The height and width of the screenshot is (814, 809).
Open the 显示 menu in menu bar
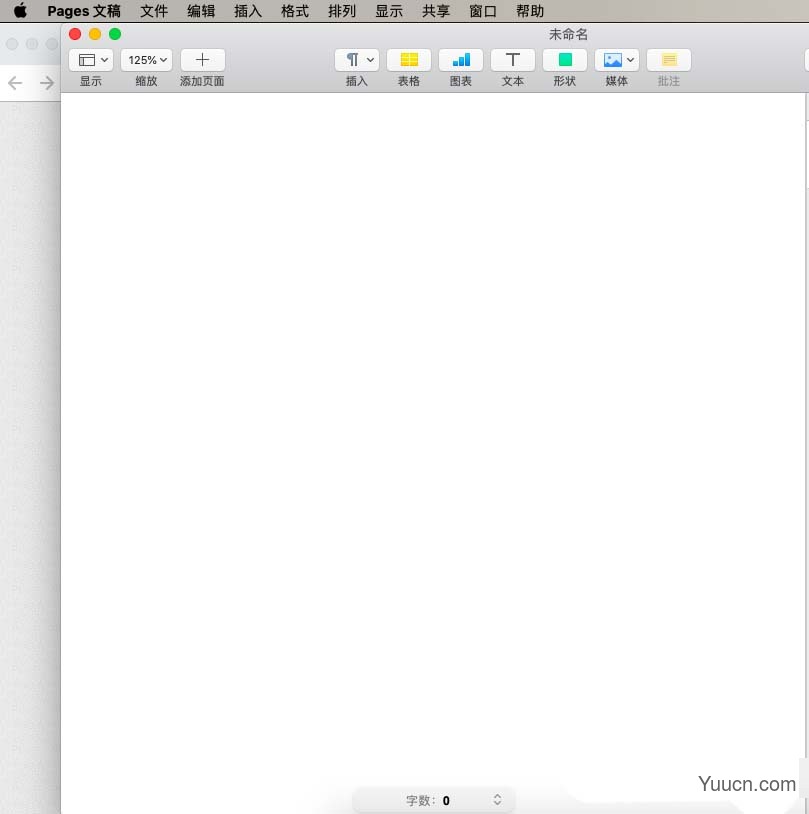point(389,11)
